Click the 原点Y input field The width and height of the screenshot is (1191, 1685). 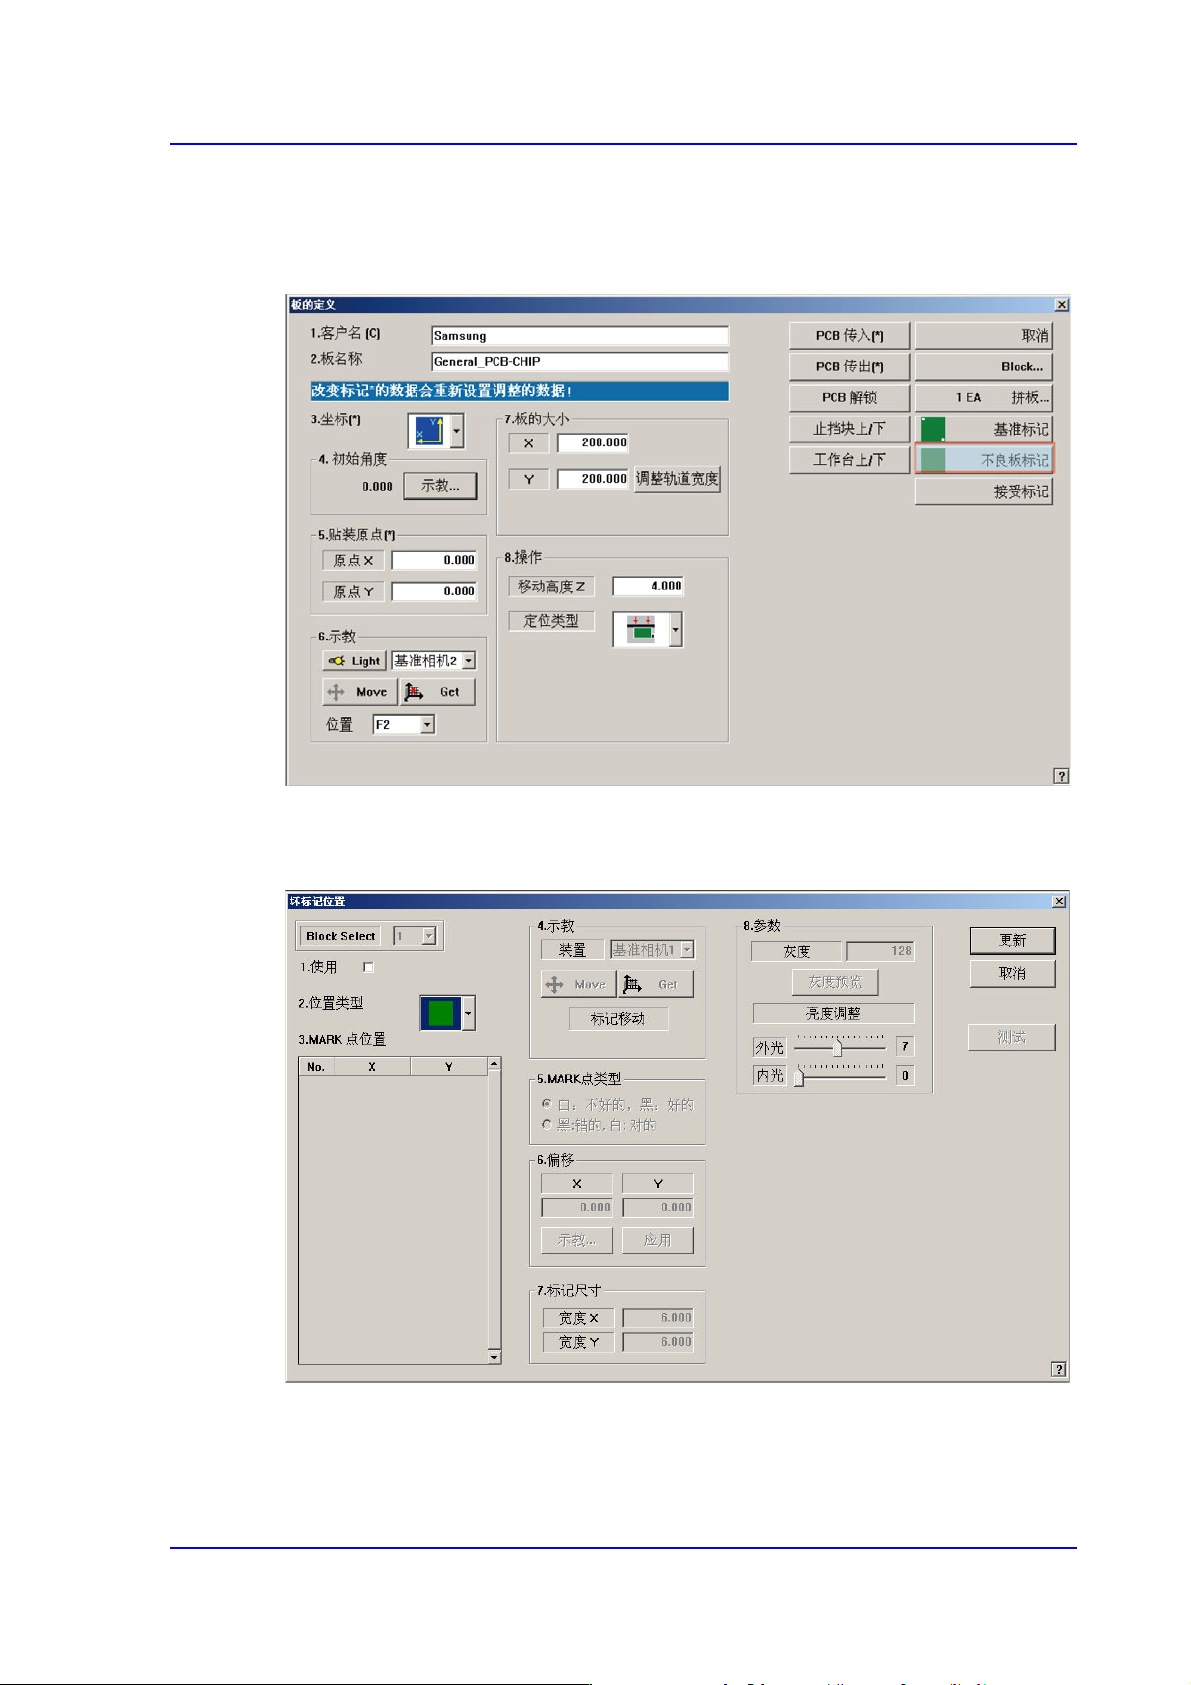434,591
